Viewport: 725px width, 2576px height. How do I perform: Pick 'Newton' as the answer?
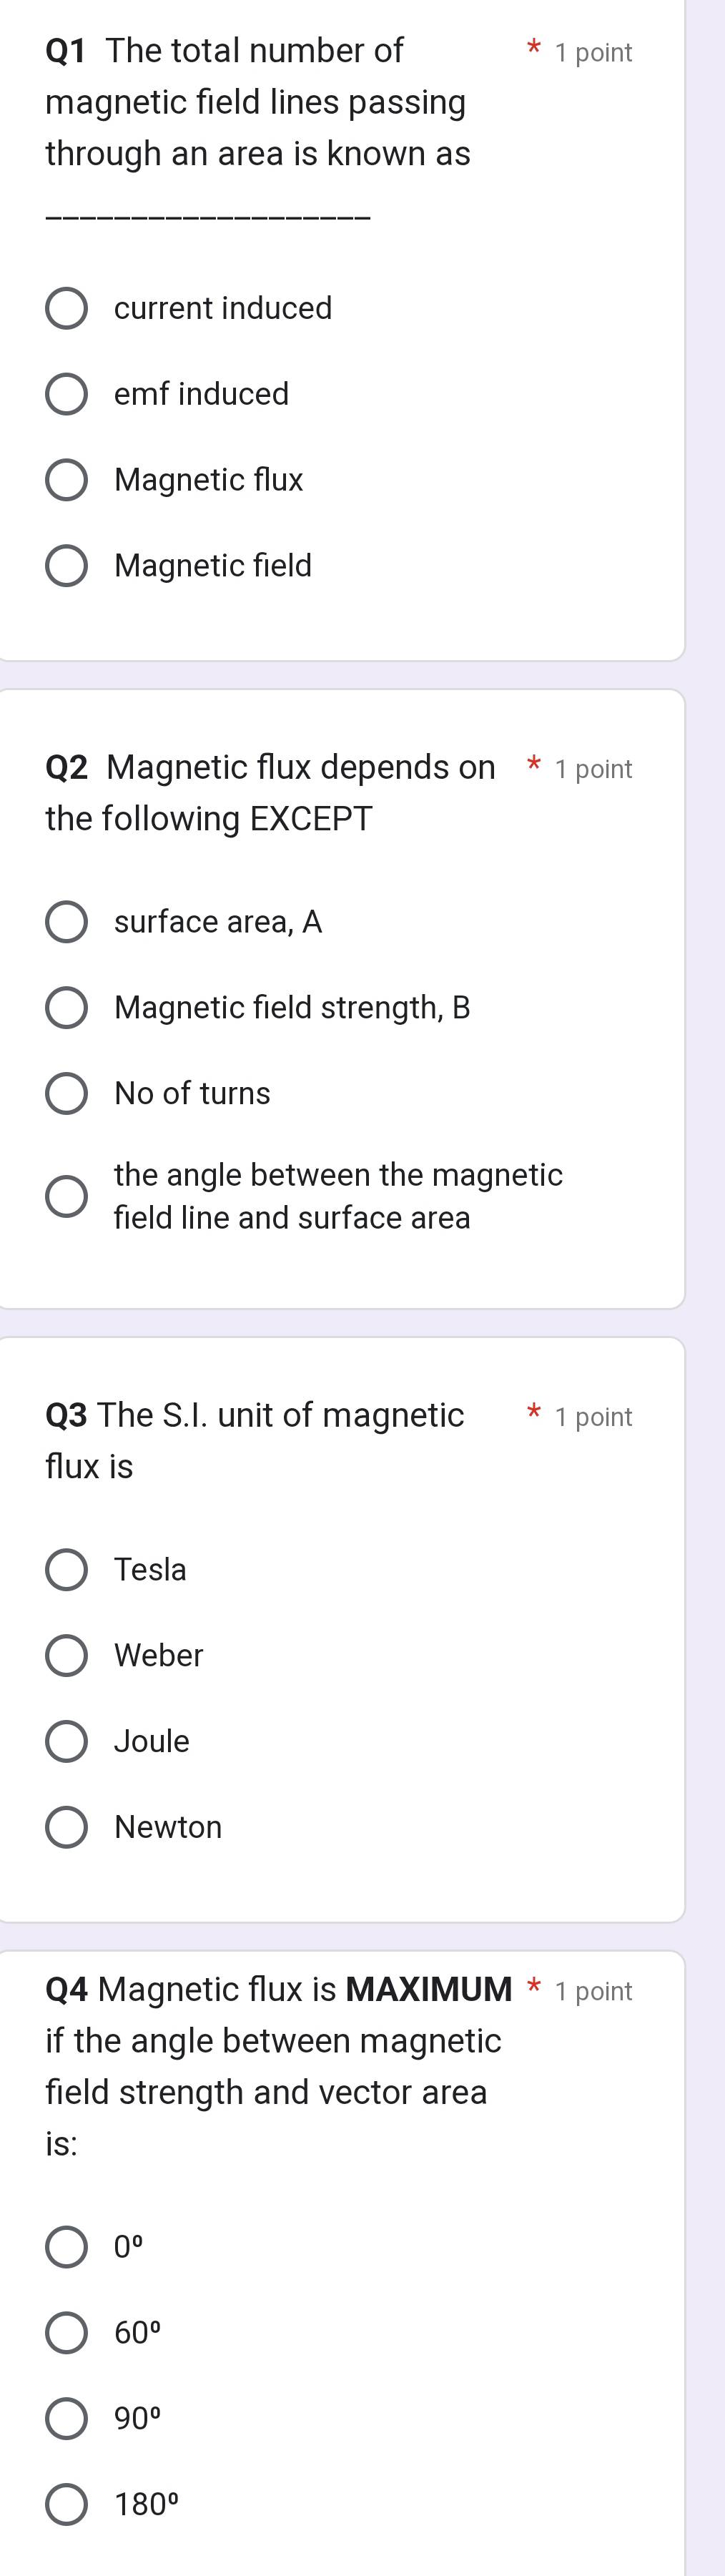click(66, 1828)
